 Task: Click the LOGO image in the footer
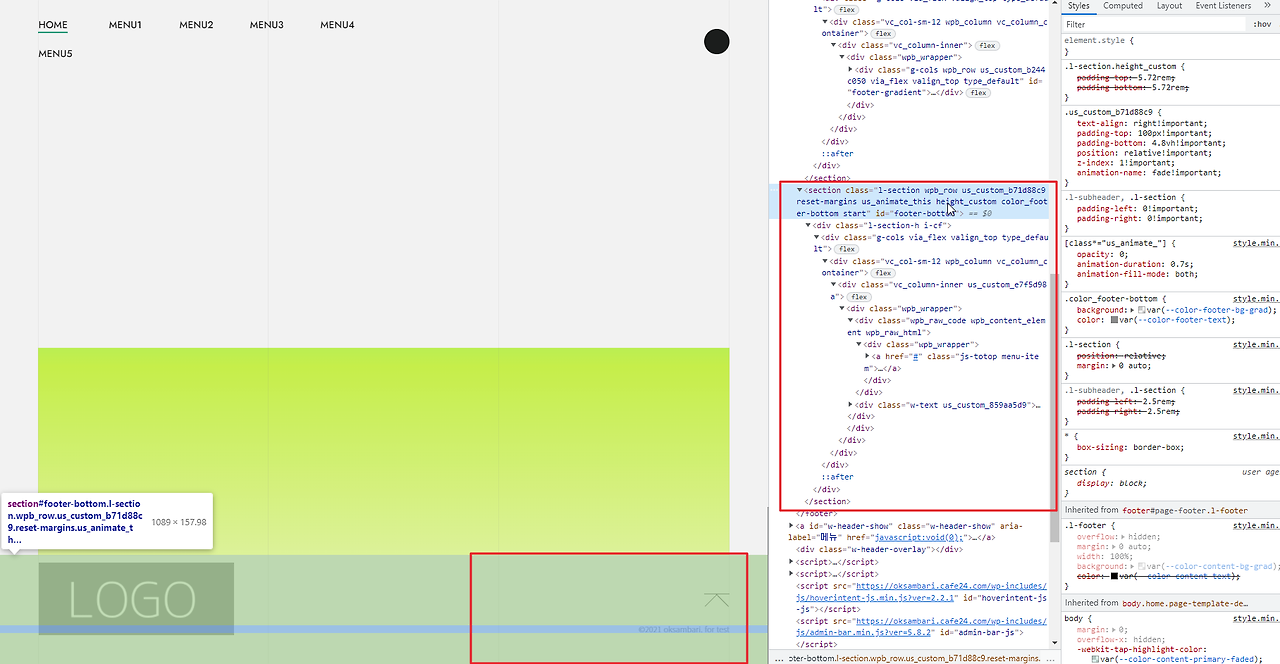136,599
